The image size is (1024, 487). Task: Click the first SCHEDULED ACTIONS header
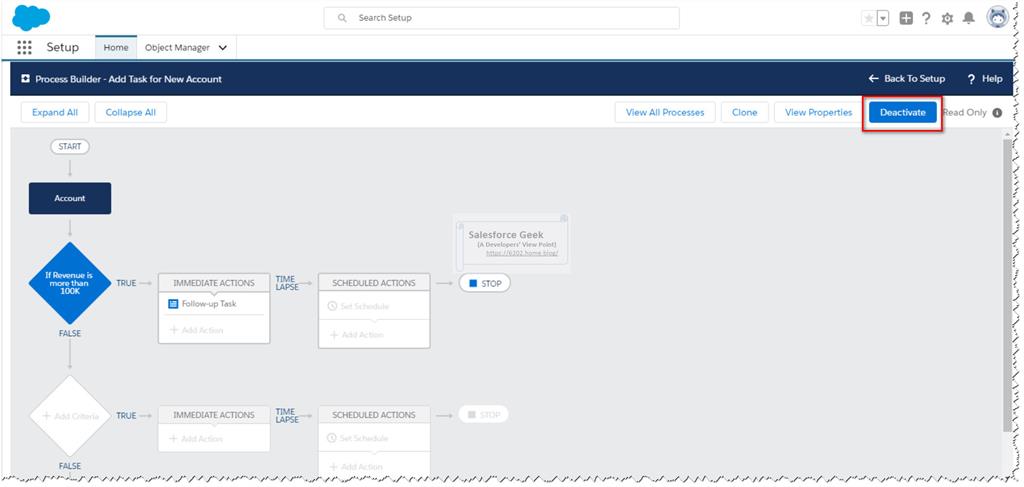(374, 283)
